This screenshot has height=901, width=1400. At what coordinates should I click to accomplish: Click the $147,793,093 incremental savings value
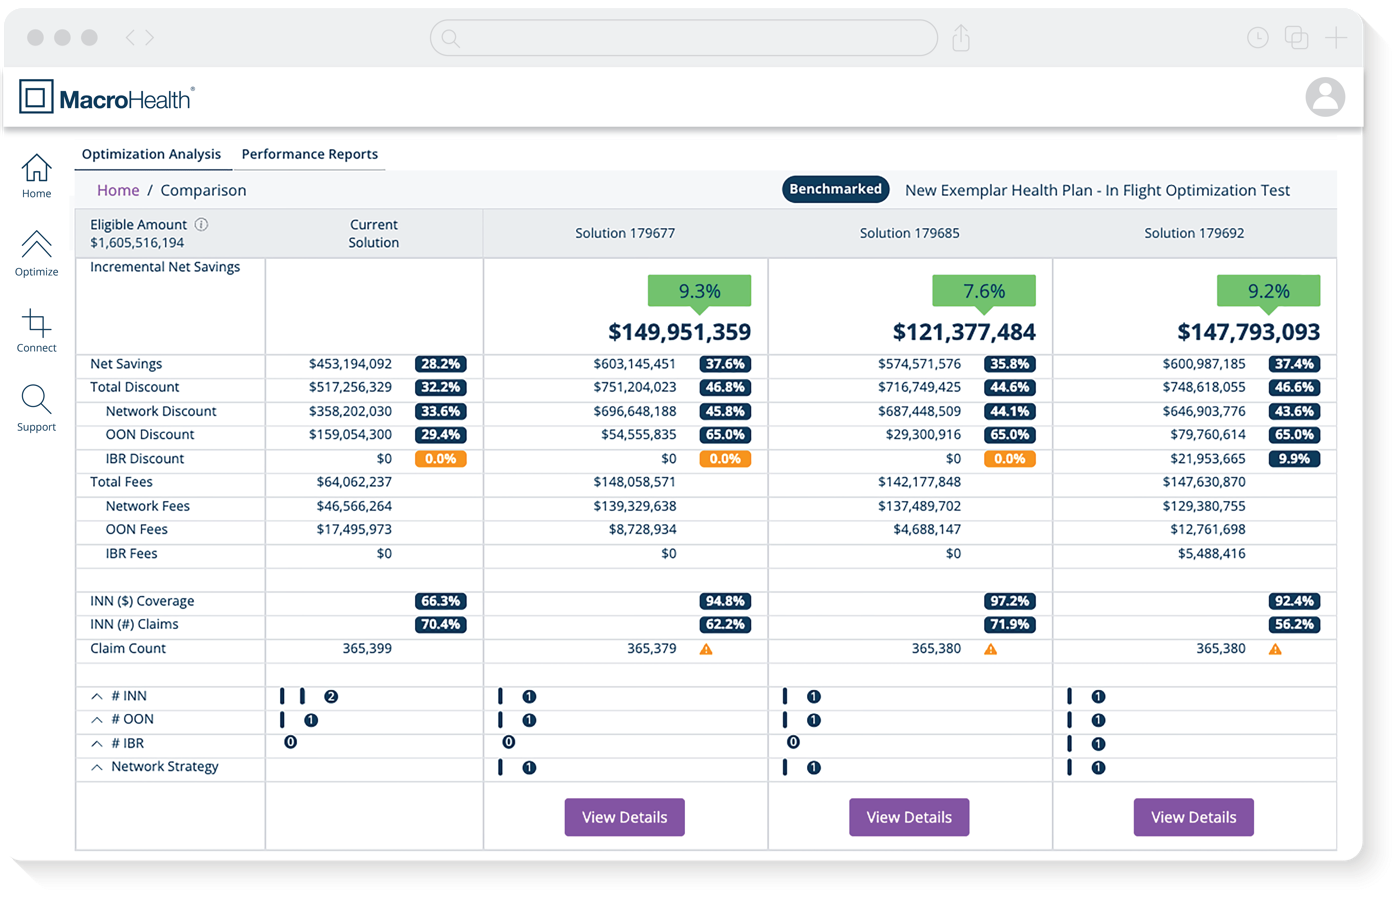coord(1248,332)
